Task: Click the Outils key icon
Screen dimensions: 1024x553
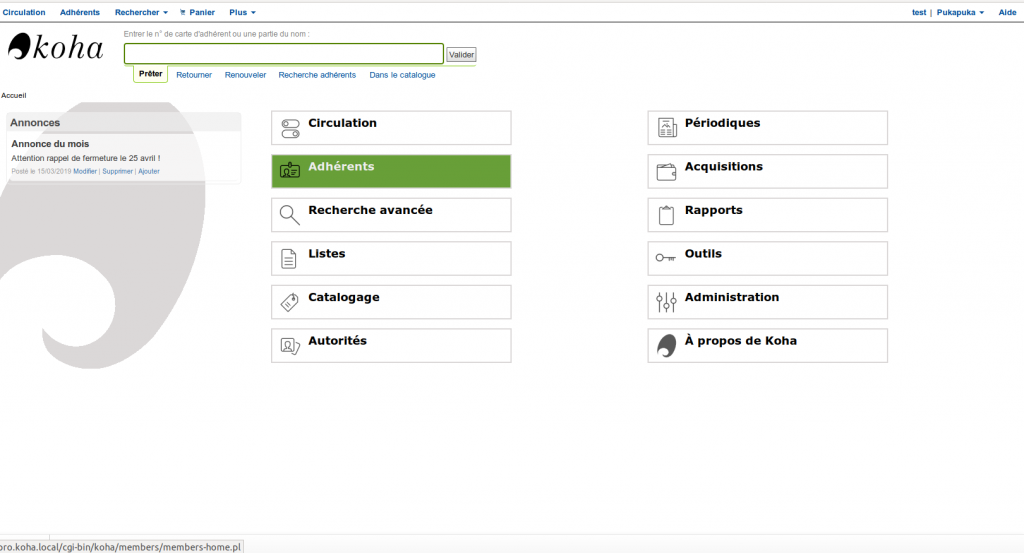Action: click(666, 258)
